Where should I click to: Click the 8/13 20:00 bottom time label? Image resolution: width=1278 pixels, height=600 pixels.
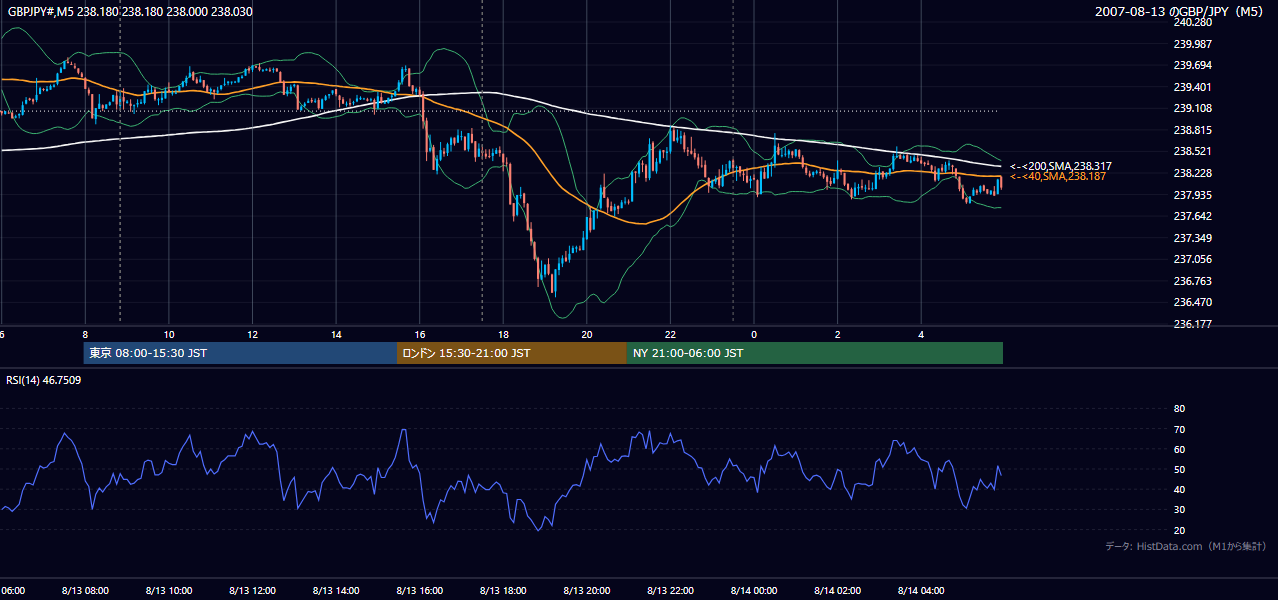pyautogui.click(x=587, y=591)
